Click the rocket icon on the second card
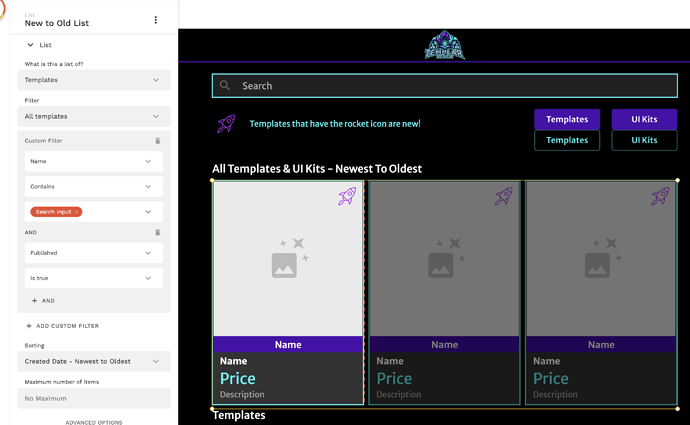Viewport: 690px width, 425px height. click(504, 196)
